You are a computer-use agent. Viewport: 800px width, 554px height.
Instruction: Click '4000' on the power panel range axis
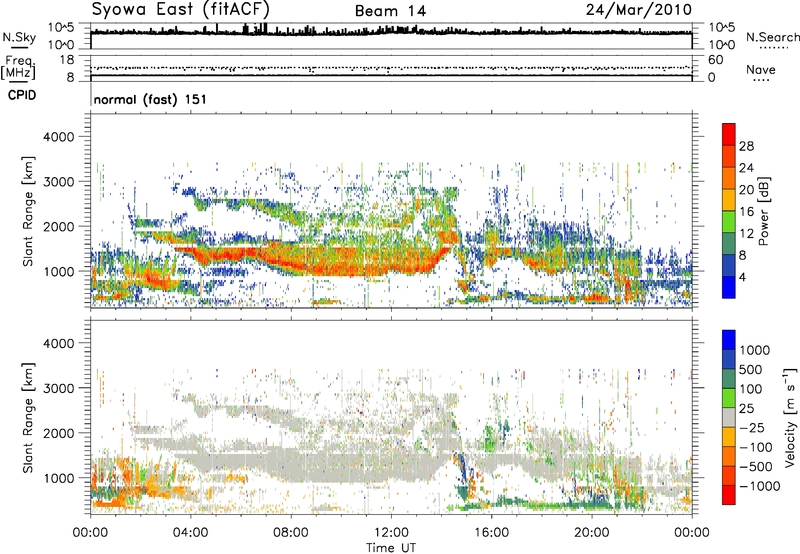click(59, 137)
